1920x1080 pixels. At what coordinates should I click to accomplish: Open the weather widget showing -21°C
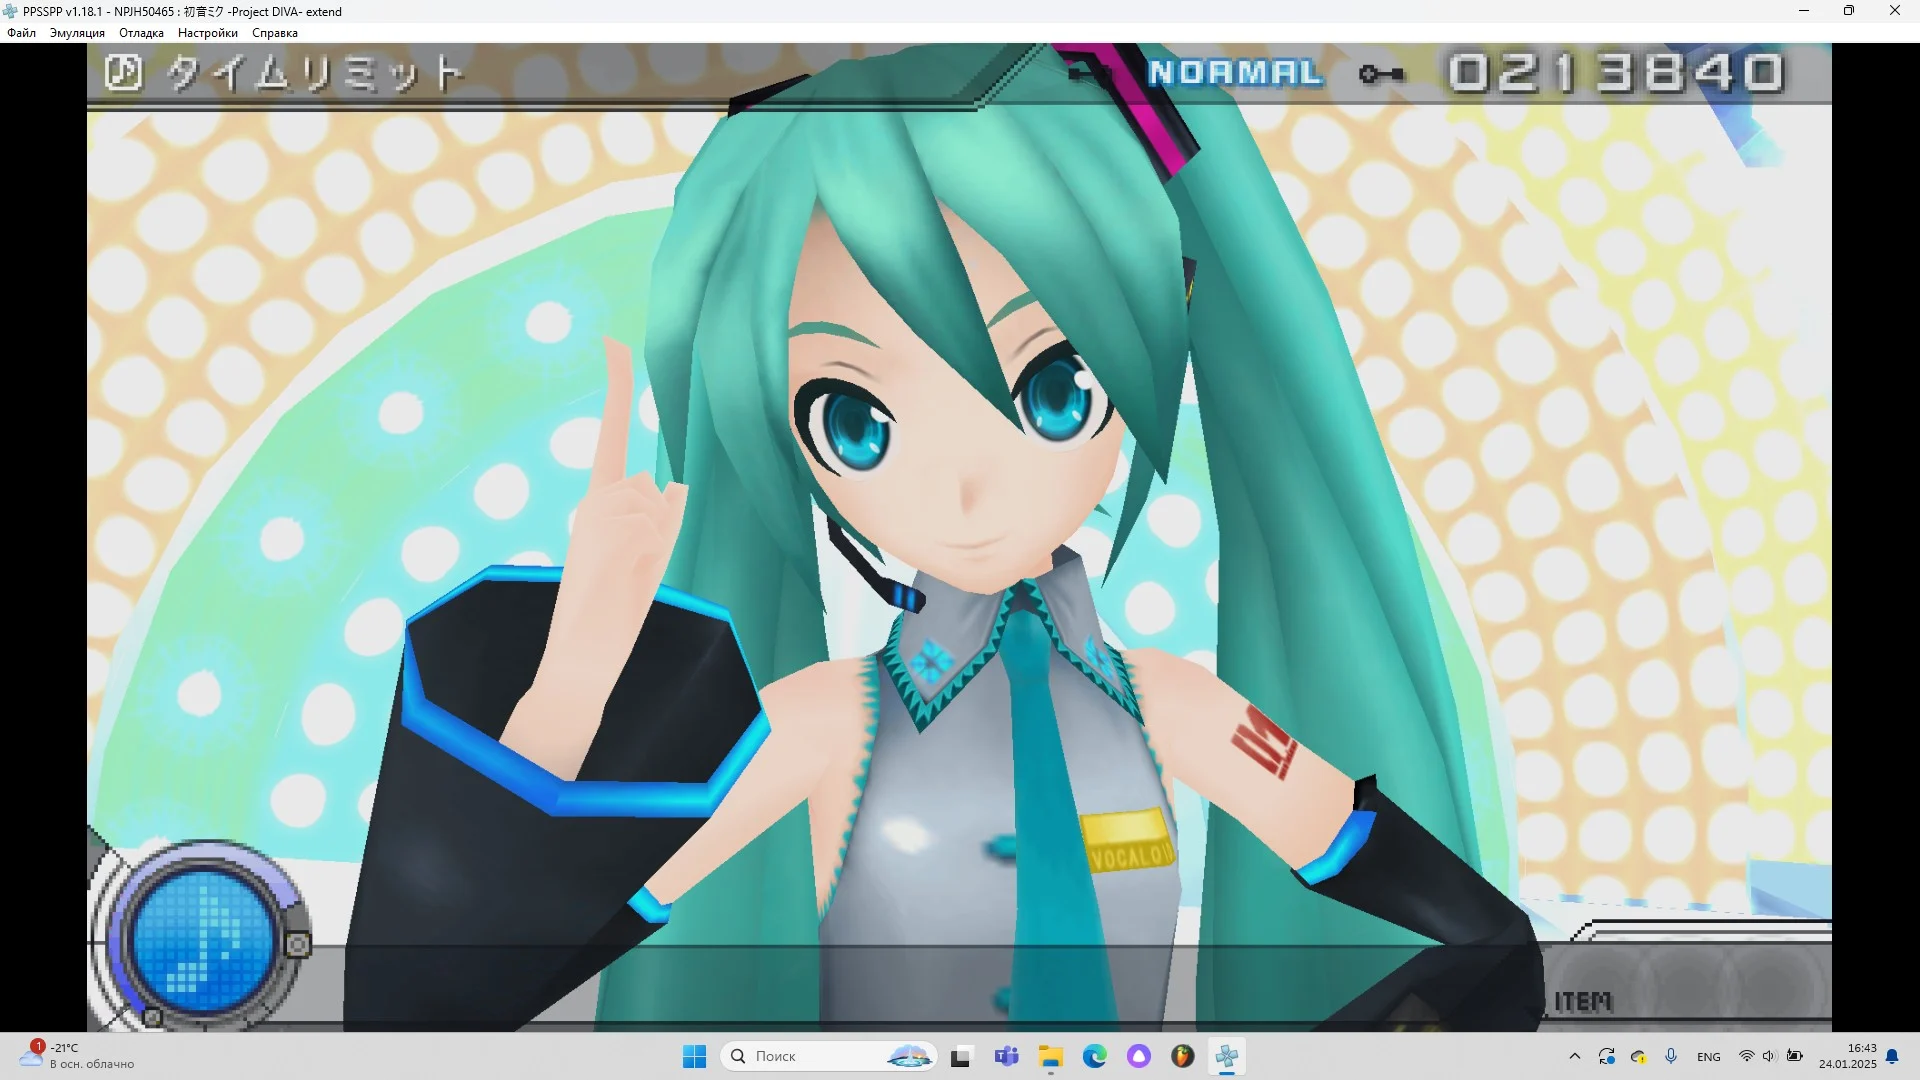click(78, 1056)
